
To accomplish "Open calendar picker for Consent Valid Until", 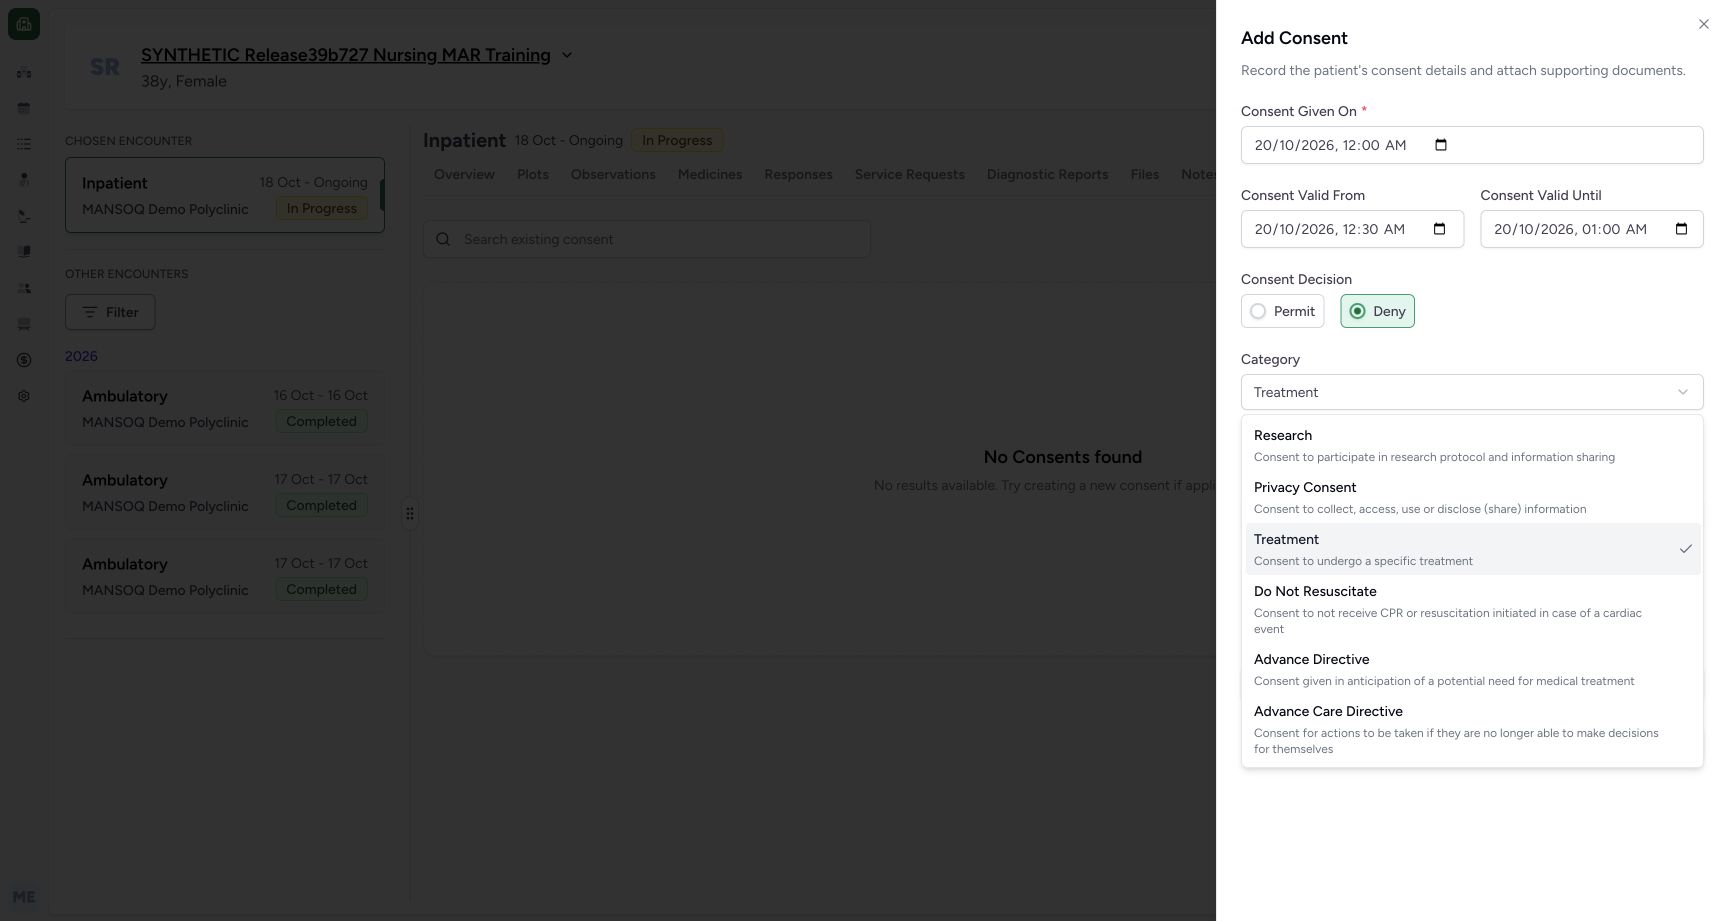I will point(1681,229).
